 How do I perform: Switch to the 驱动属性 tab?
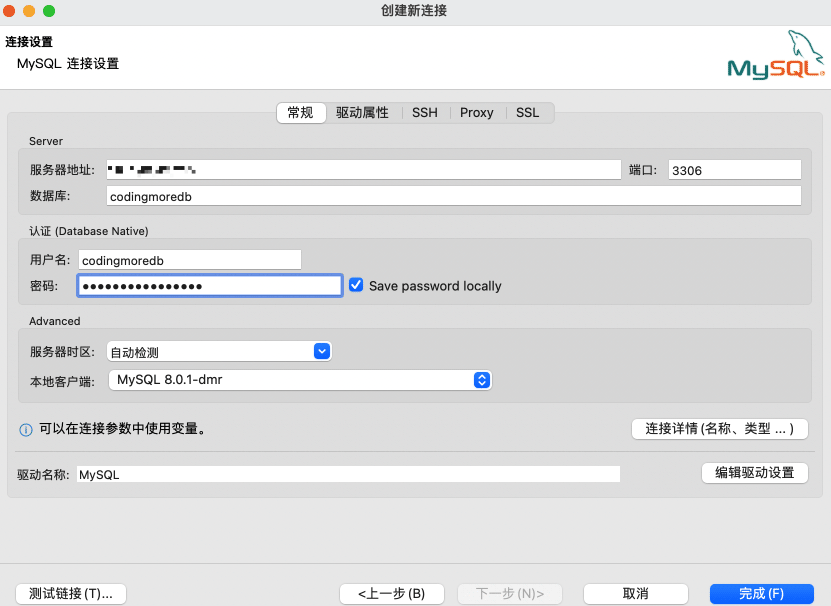[x=362, y=112]
